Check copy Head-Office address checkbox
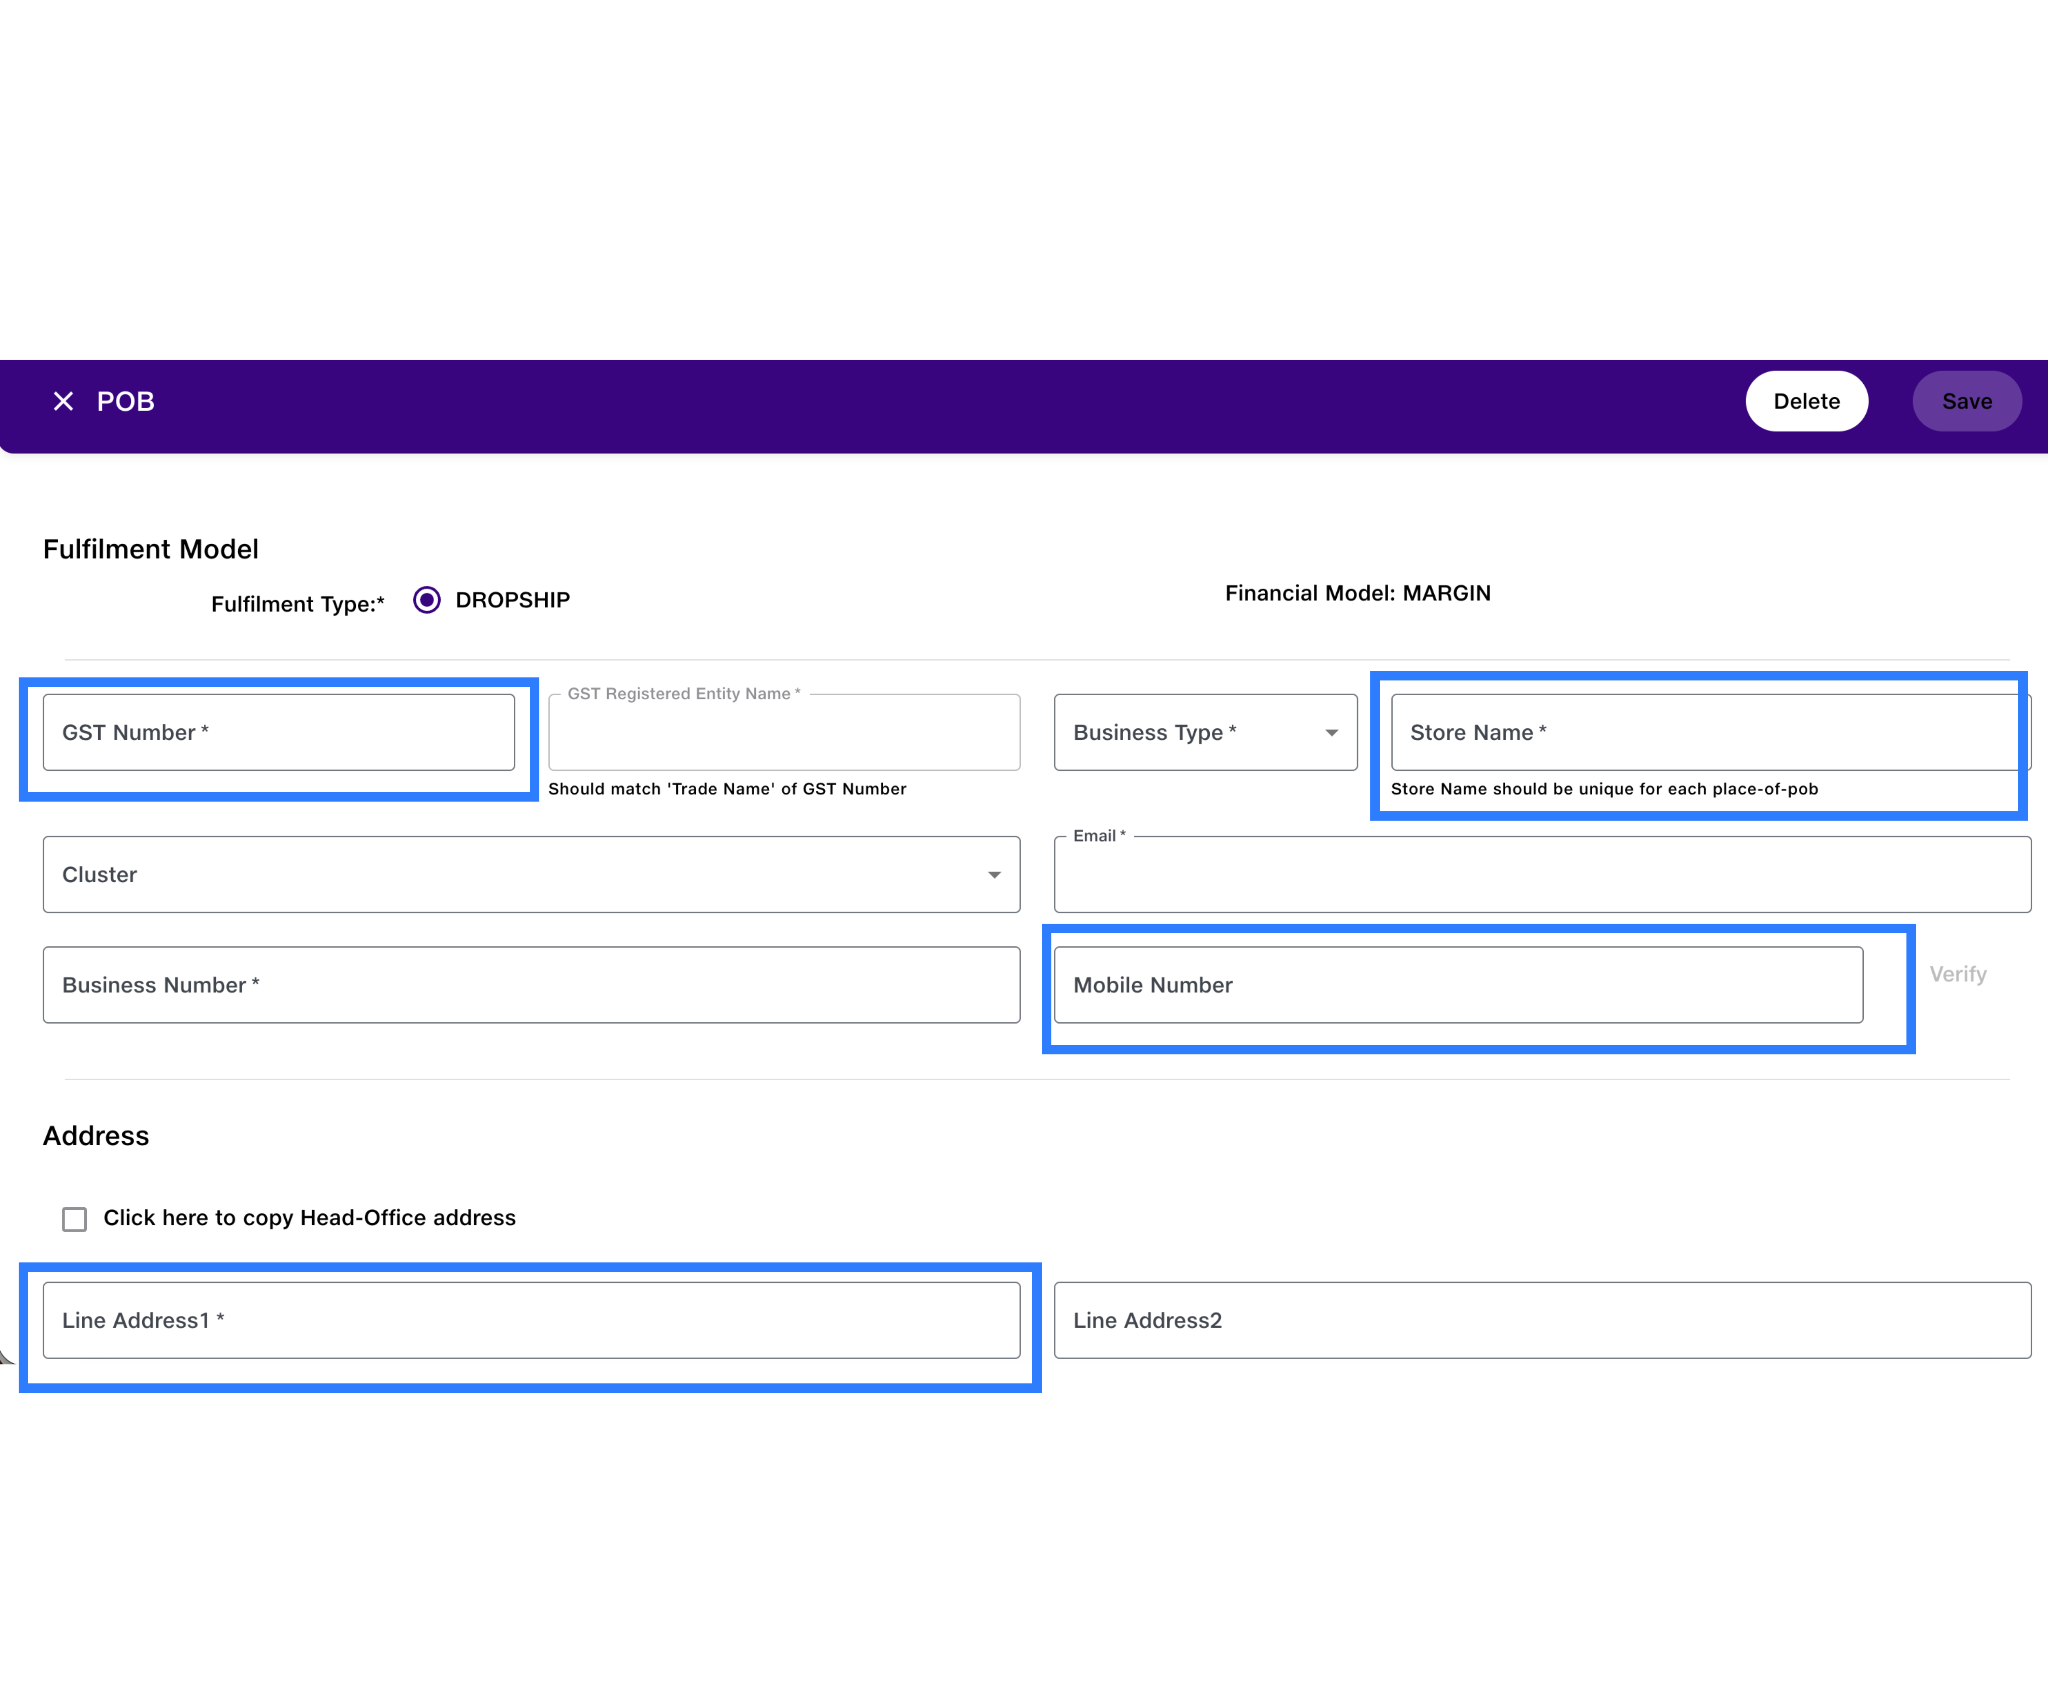The image size is (2048, 1707). [x=75, y=1219]
